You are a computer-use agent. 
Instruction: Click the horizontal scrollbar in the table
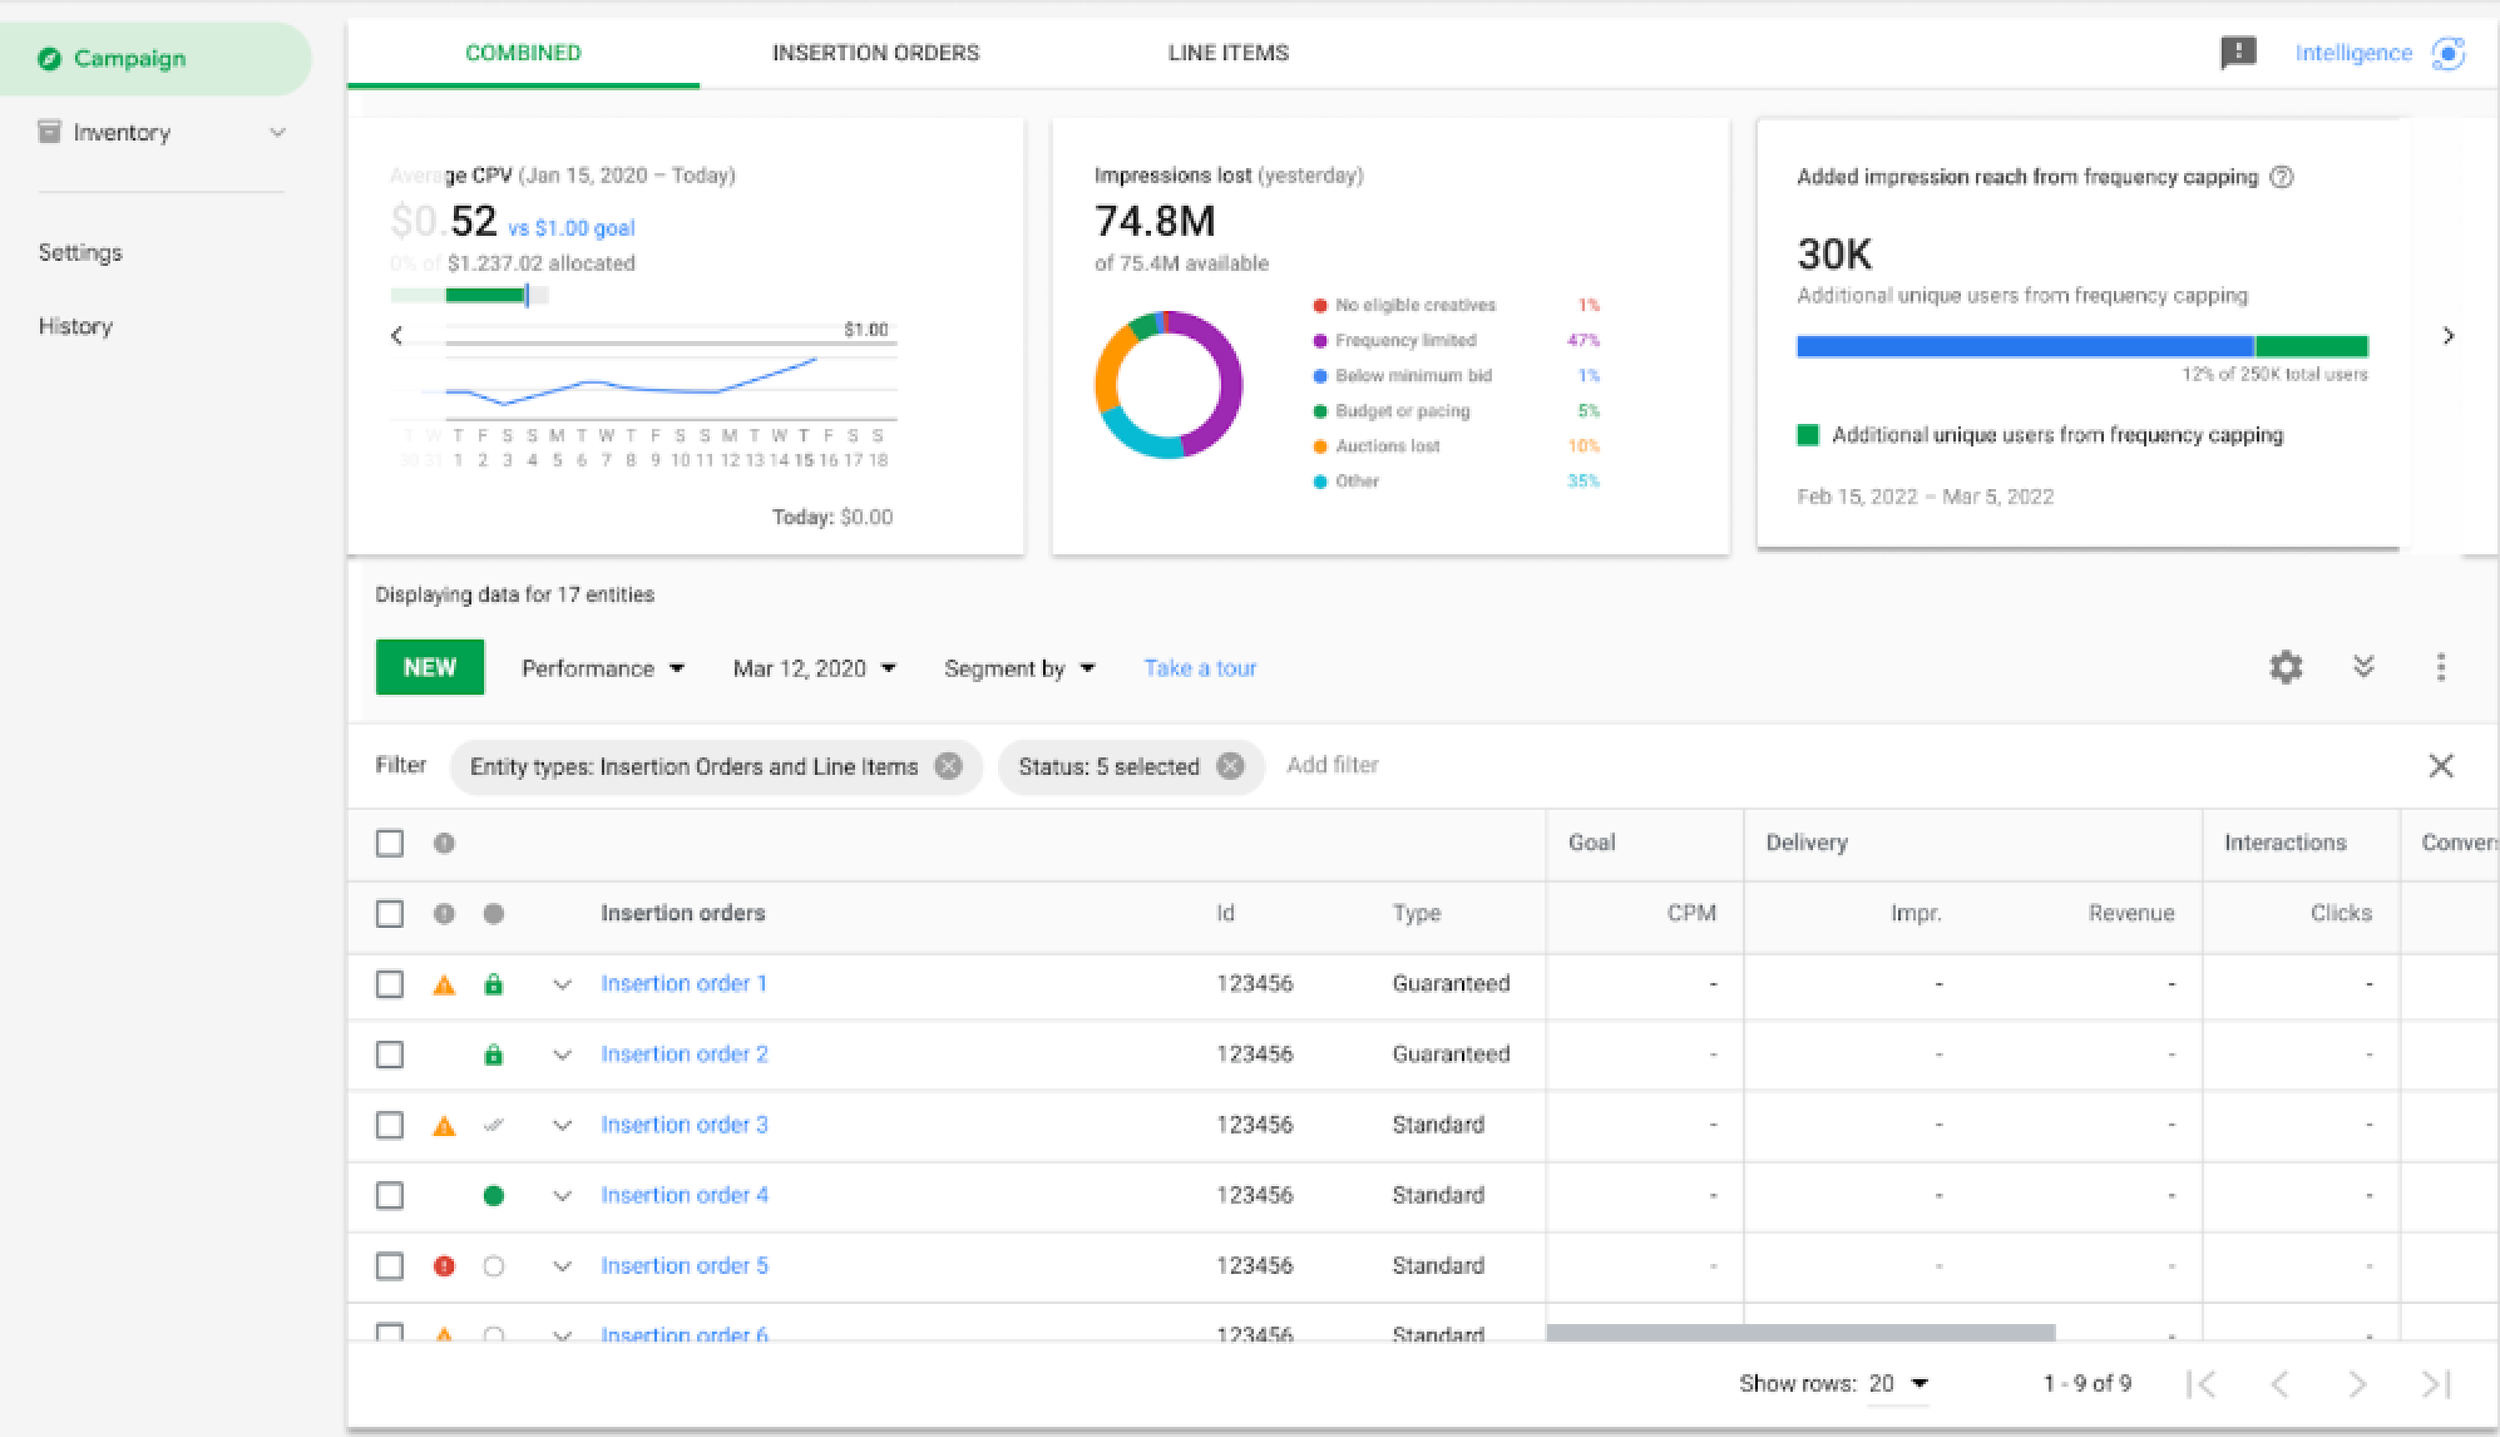click(x=1800, y=1332)
